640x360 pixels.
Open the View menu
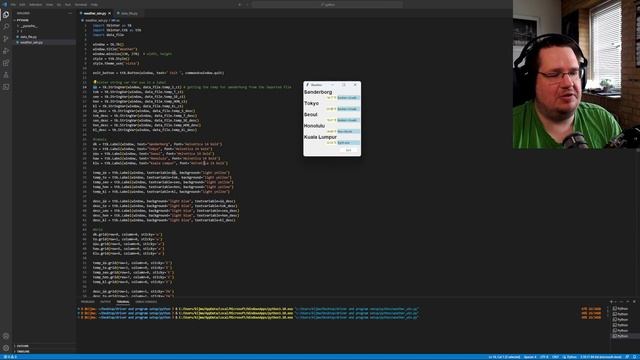coord(49,4)
